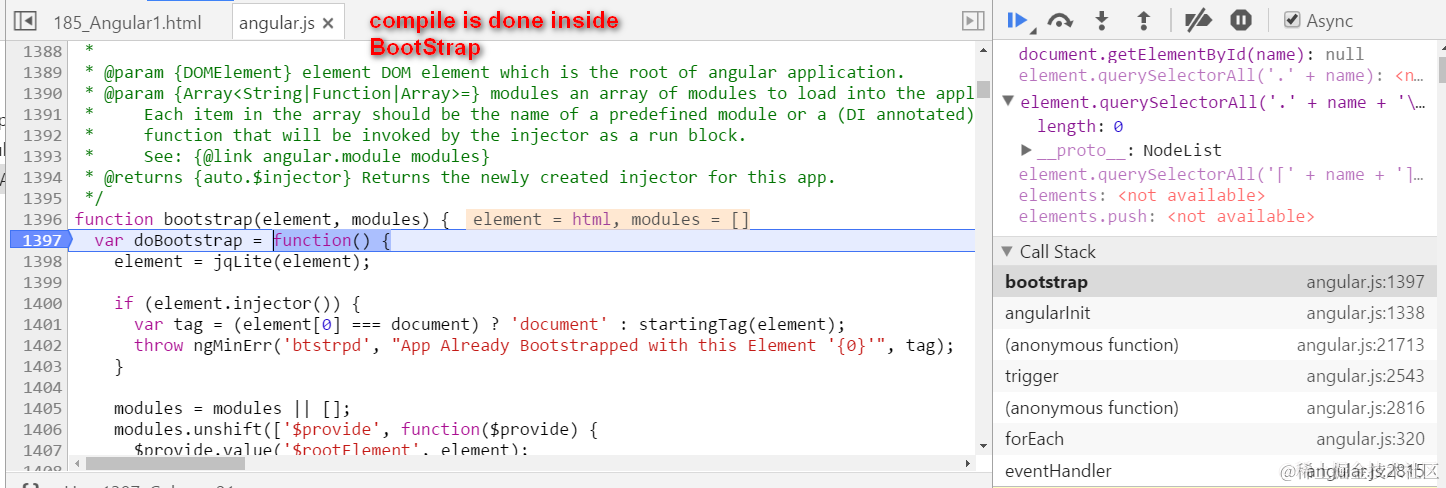Deactivate all breakpoints icon
1446x488 pixels.
(x=1197, y=20)
